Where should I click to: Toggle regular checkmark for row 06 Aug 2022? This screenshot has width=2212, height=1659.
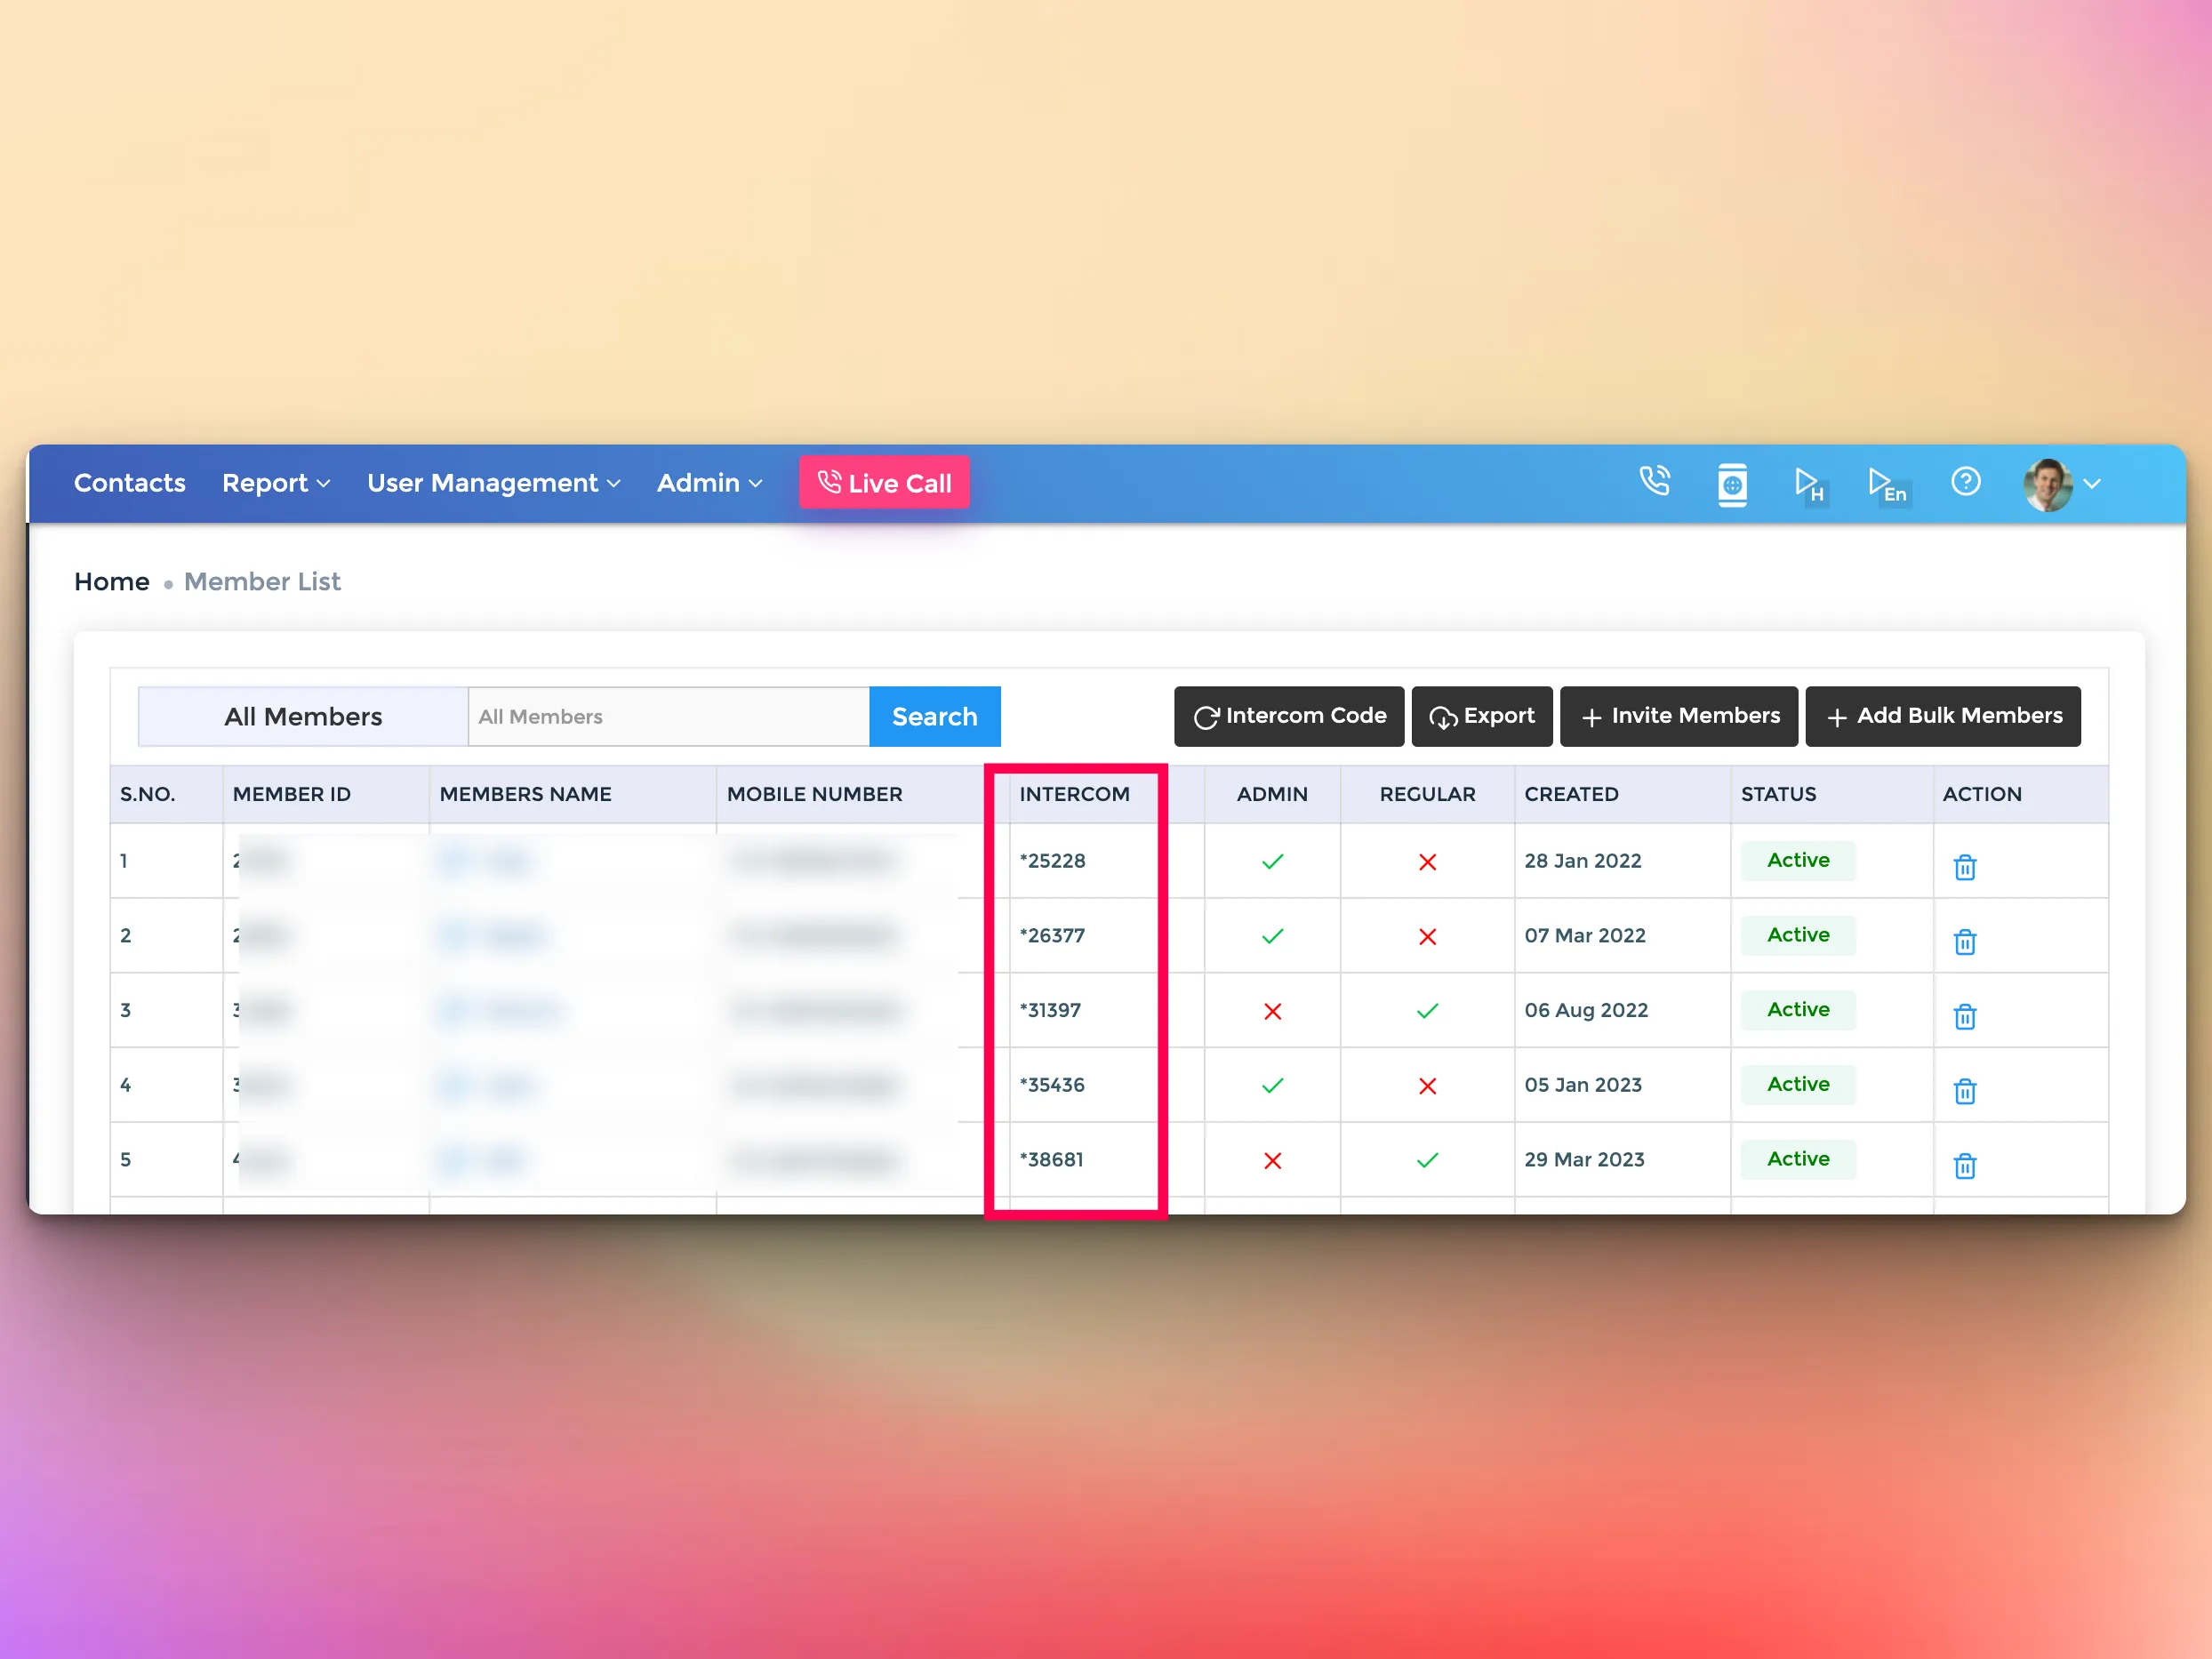coord(1427,1011)
